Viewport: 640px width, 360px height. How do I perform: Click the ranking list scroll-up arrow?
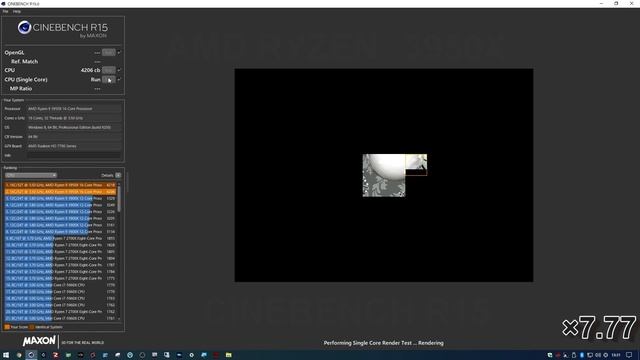tap(119, 184)
